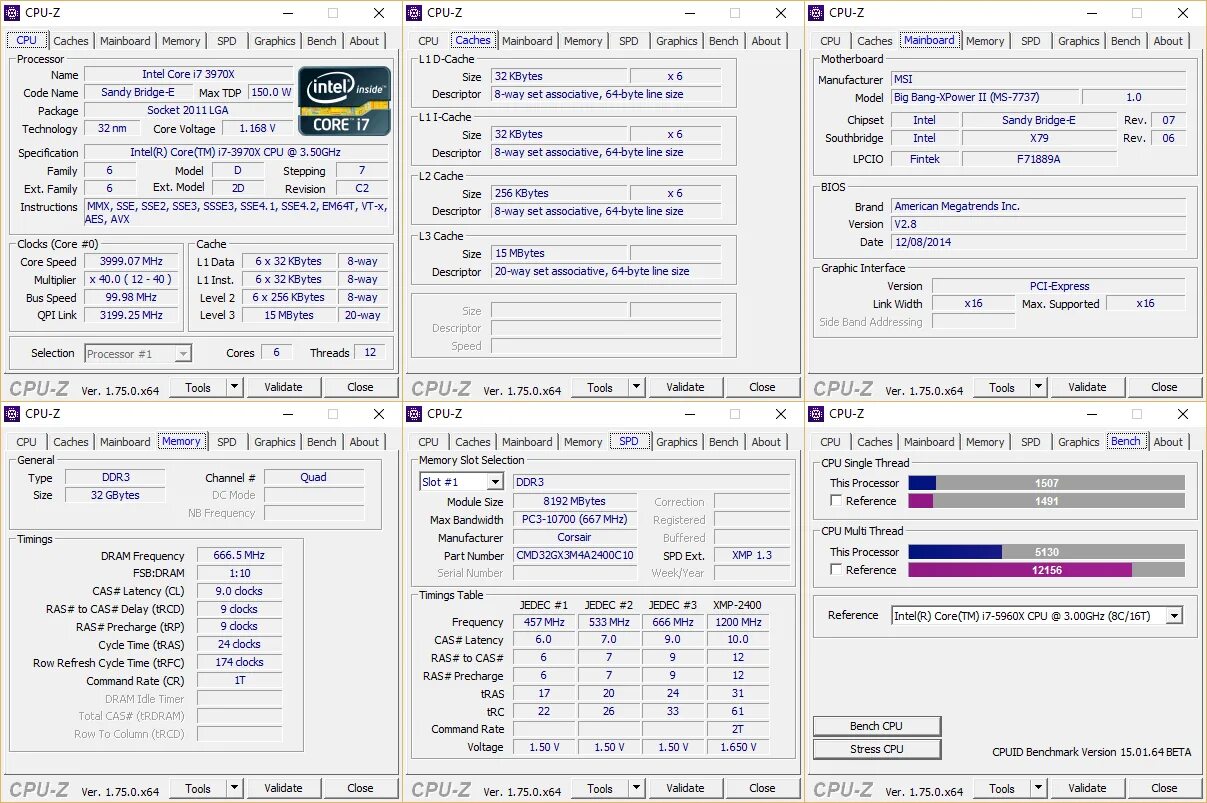This screenshot has width=1207, height=803.
Task: Toggle the multi-thread Reference checkbox
Action: tap(836, 570)
